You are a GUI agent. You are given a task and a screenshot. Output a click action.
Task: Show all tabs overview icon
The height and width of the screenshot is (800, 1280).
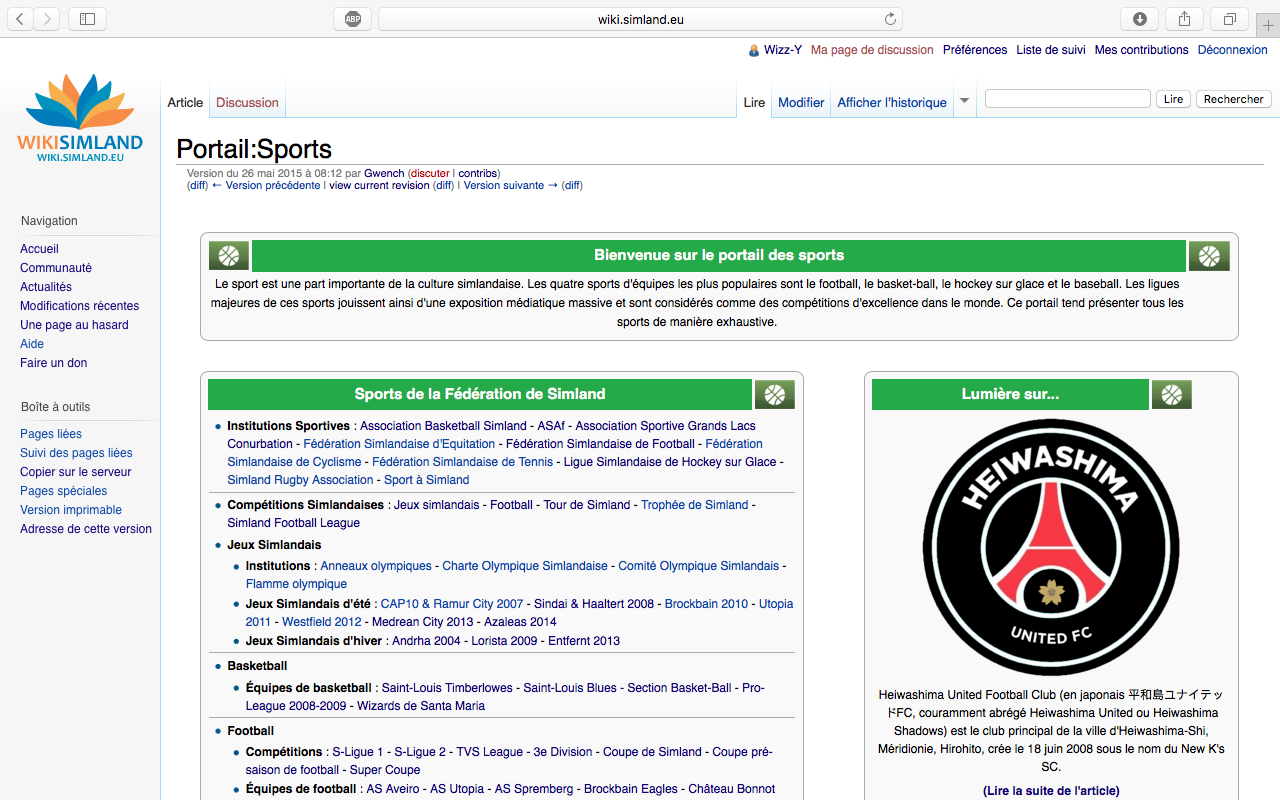[x=1230, y=19]
